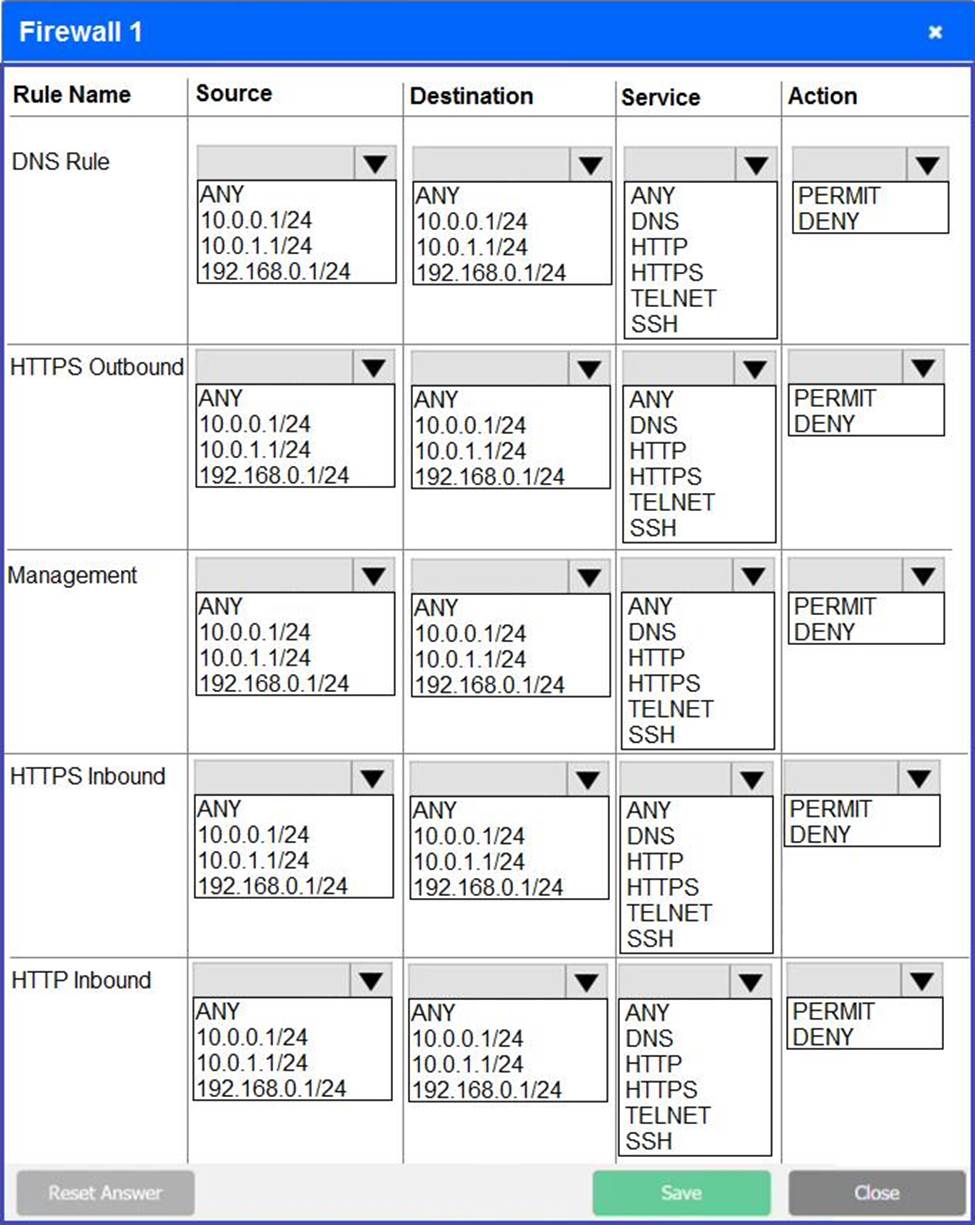Select 10.0.0.1/24 as HTTPS Outbound source

click(x=255, y=424)
